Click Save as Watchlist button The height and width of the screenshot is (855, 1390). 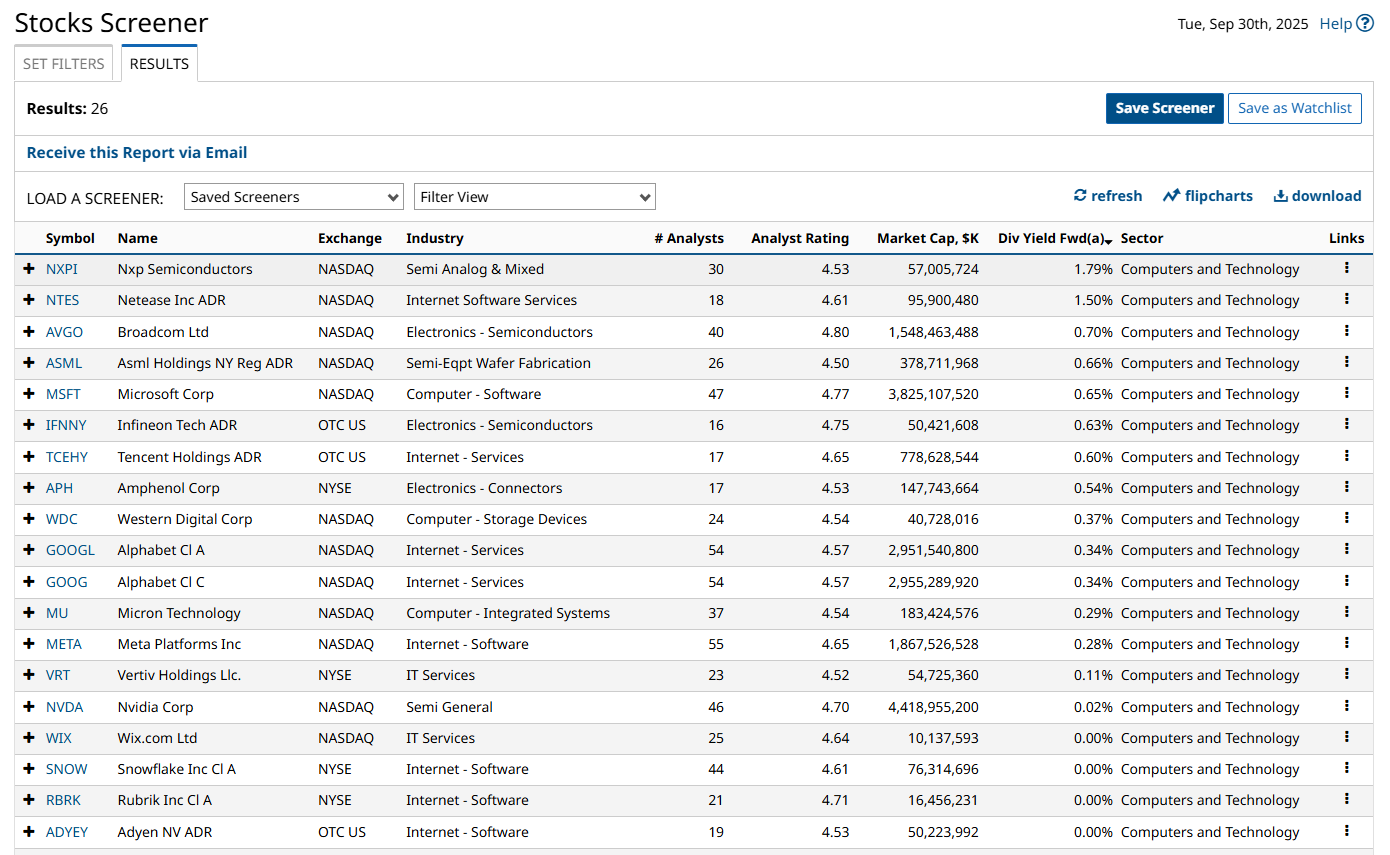tap(1294, 108)
